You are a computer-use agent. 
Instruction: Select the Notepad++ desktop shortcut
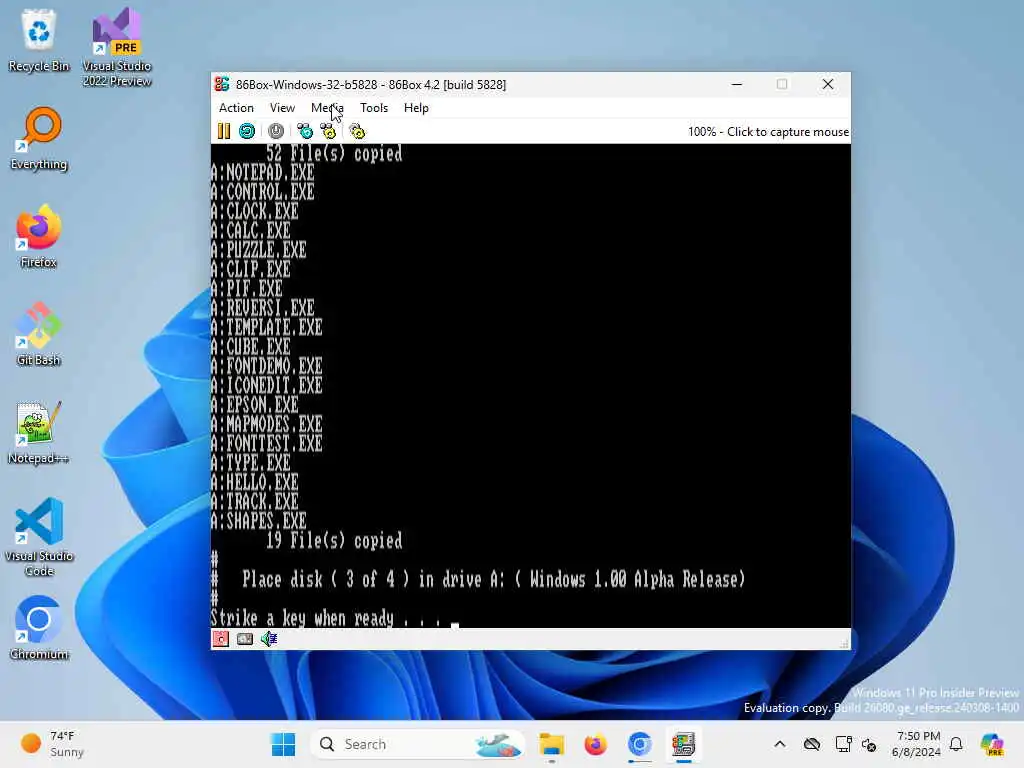[x=39, y=432]
